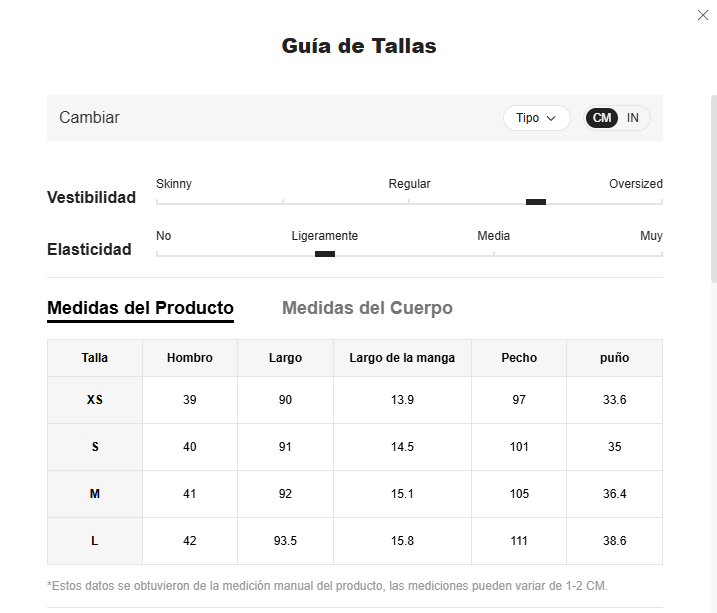
Task: Click the Largo de la manga header
Action: [402, 358]
